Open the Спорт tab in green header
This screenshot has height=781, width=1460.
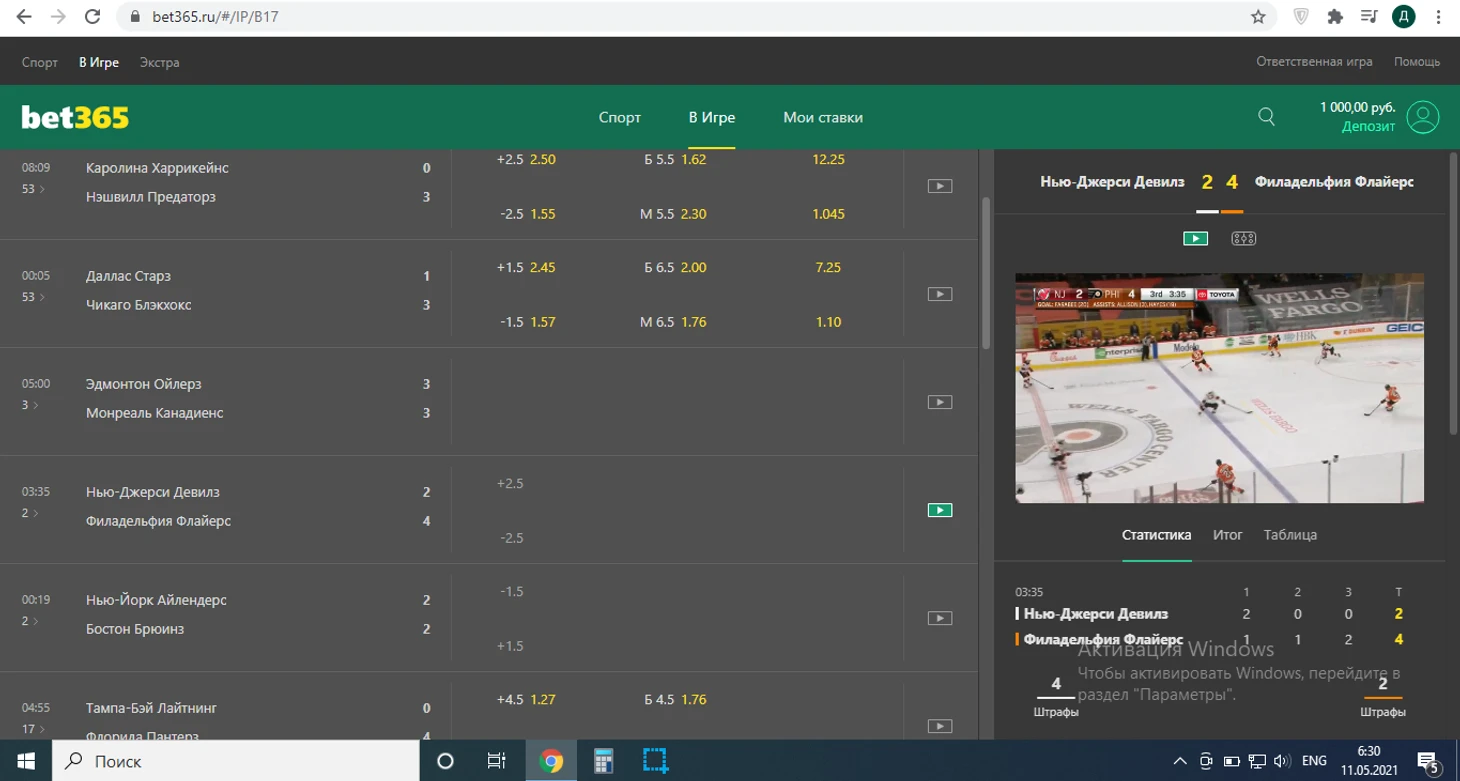[x=620, y=117]
